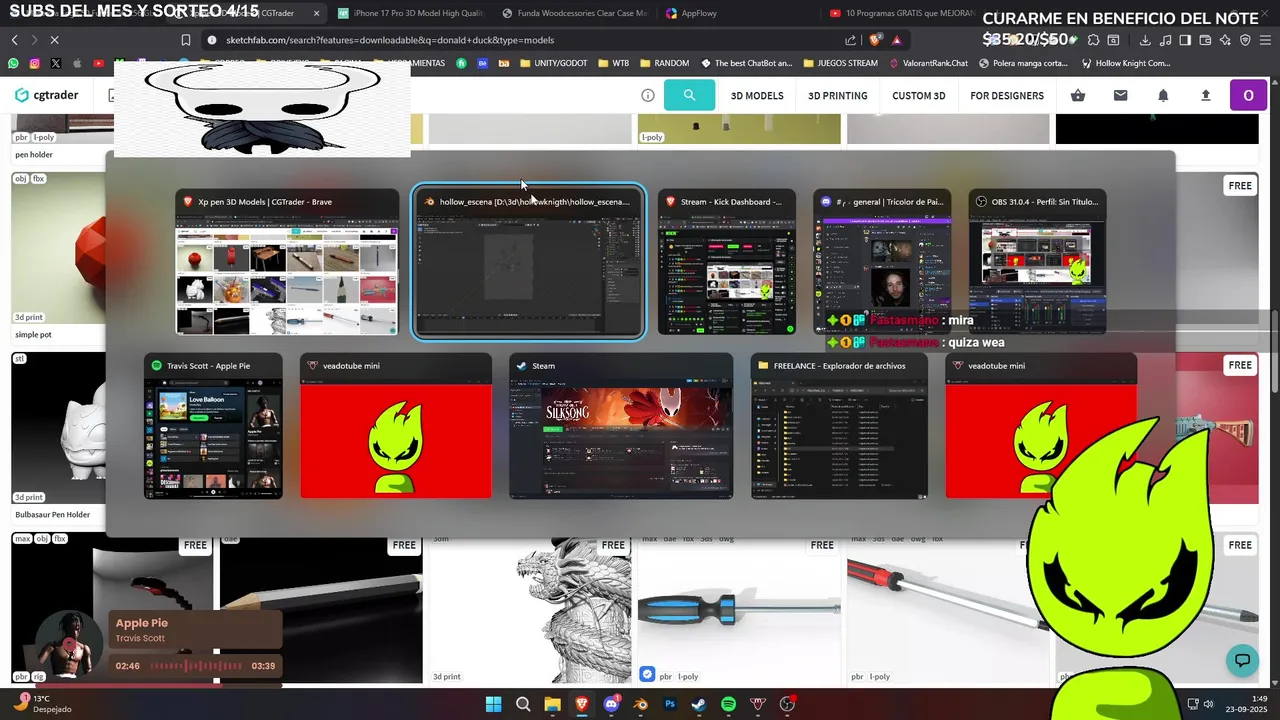Close the CGTrader browser tab
This screenshot has width=1280, height=720.
(317, 14)
